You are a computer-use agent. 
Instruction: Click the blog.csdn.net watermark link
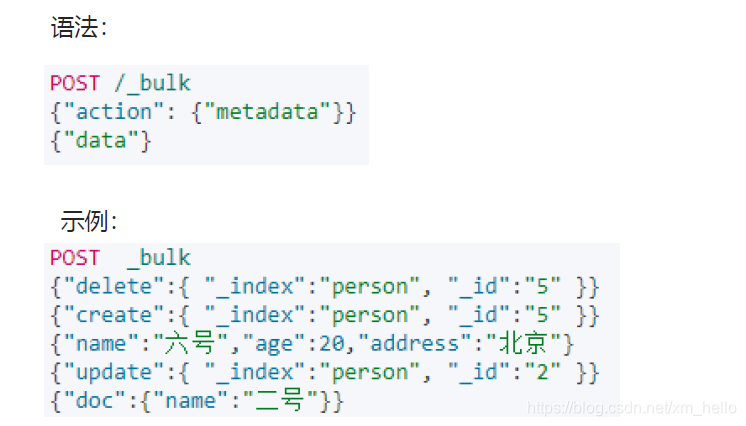tap(632, 408)
